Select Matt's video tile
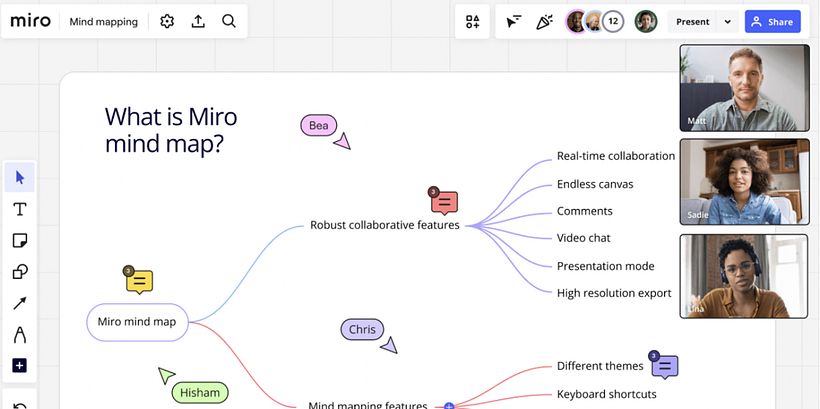Image resolution: width=820 pixels, height=409 pixels. pyautogui.click(x=745, y=88)
